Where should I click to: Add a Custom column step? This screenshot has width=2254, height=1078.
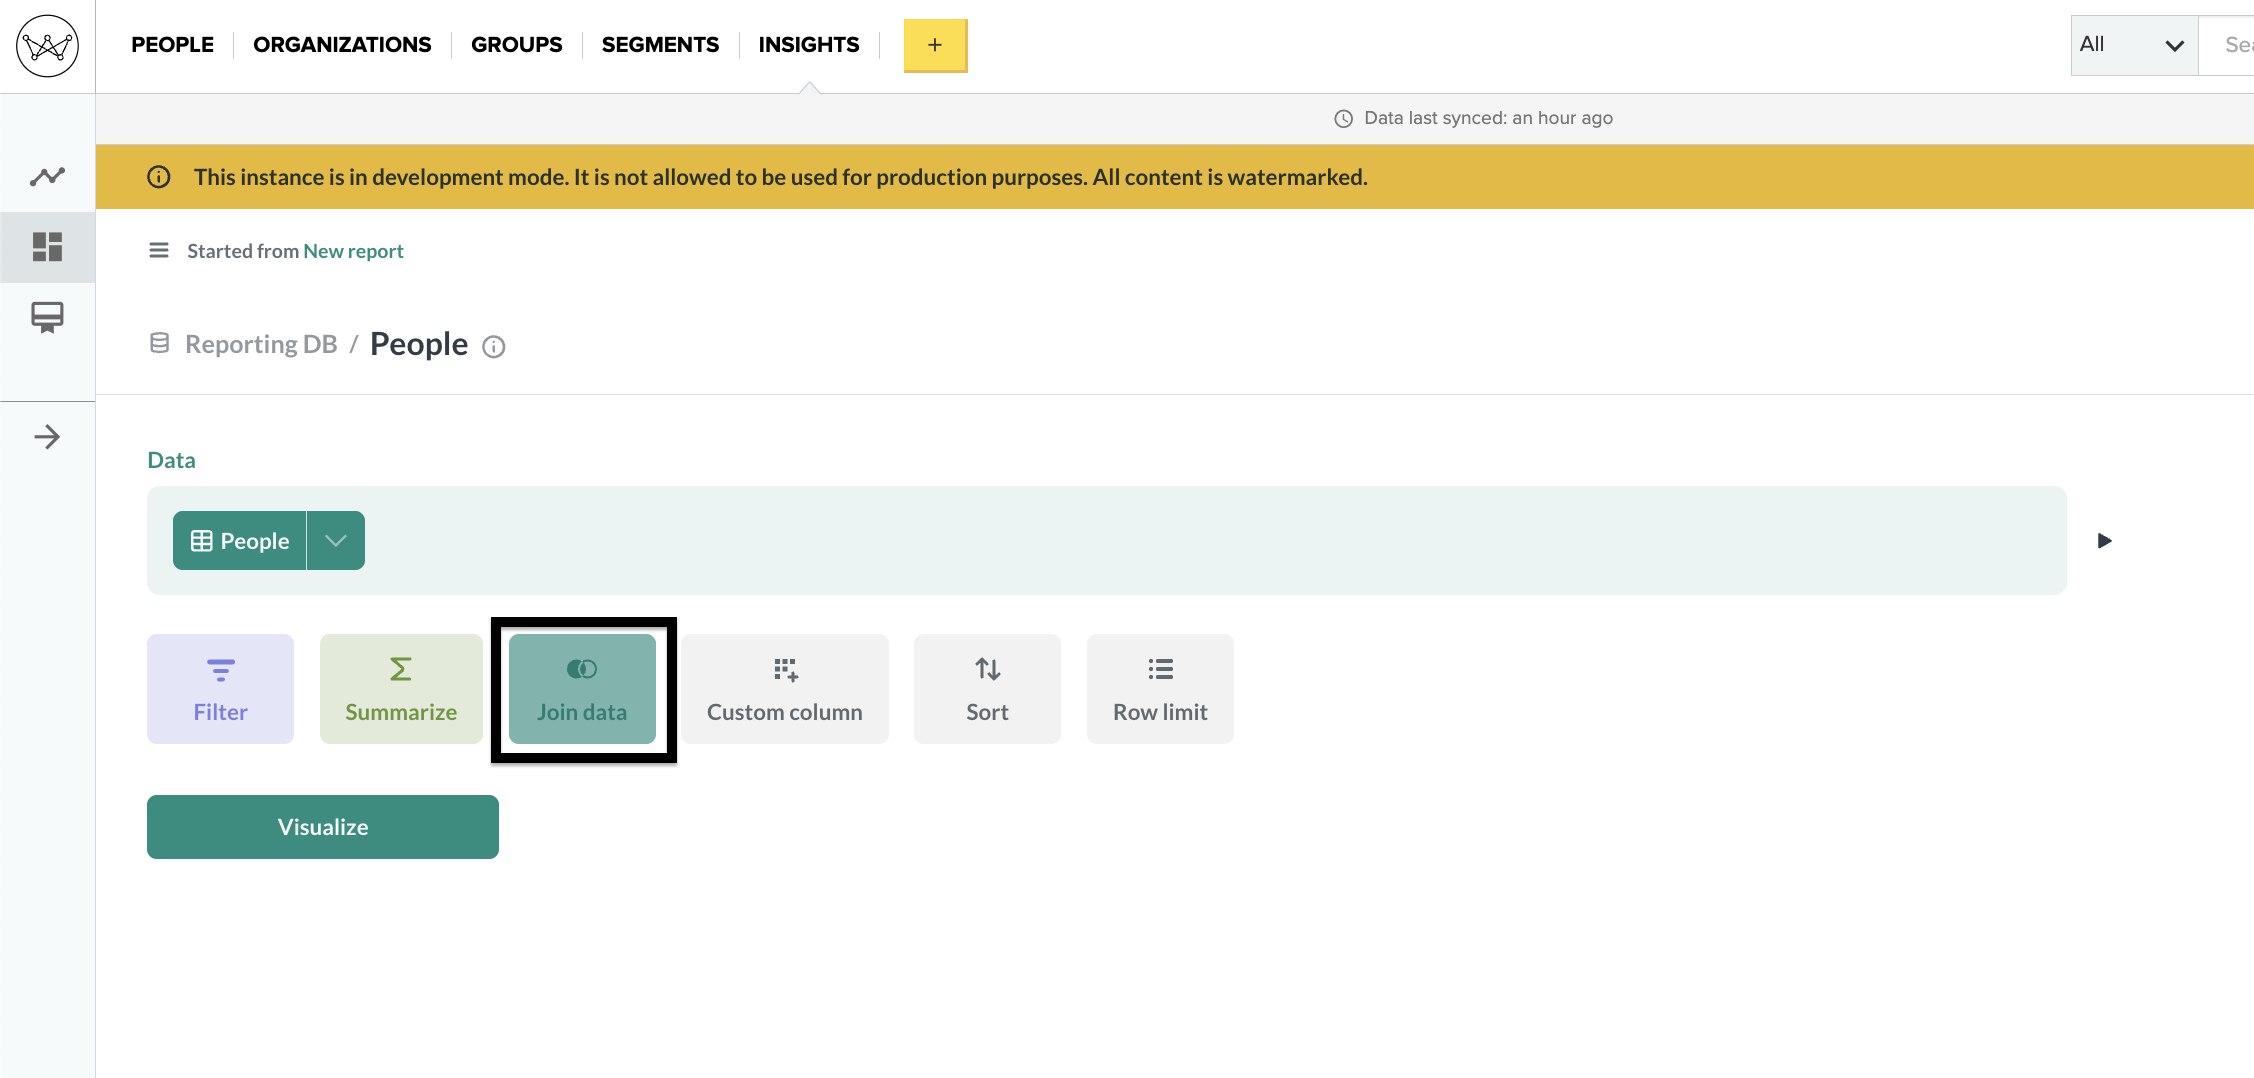(785, 689)
